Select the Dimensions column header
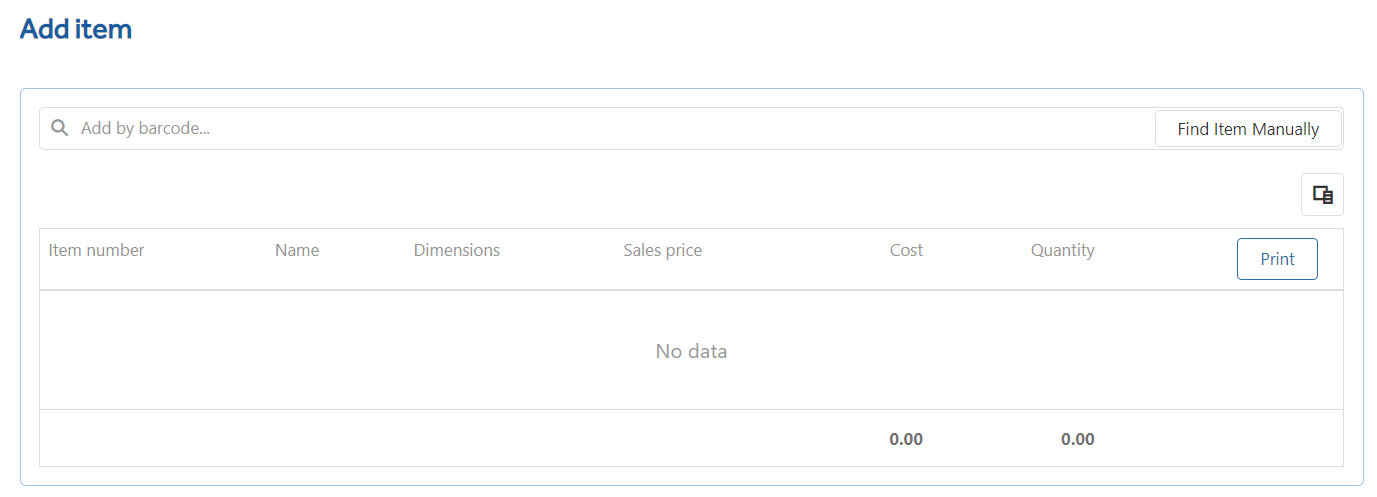 457,250
